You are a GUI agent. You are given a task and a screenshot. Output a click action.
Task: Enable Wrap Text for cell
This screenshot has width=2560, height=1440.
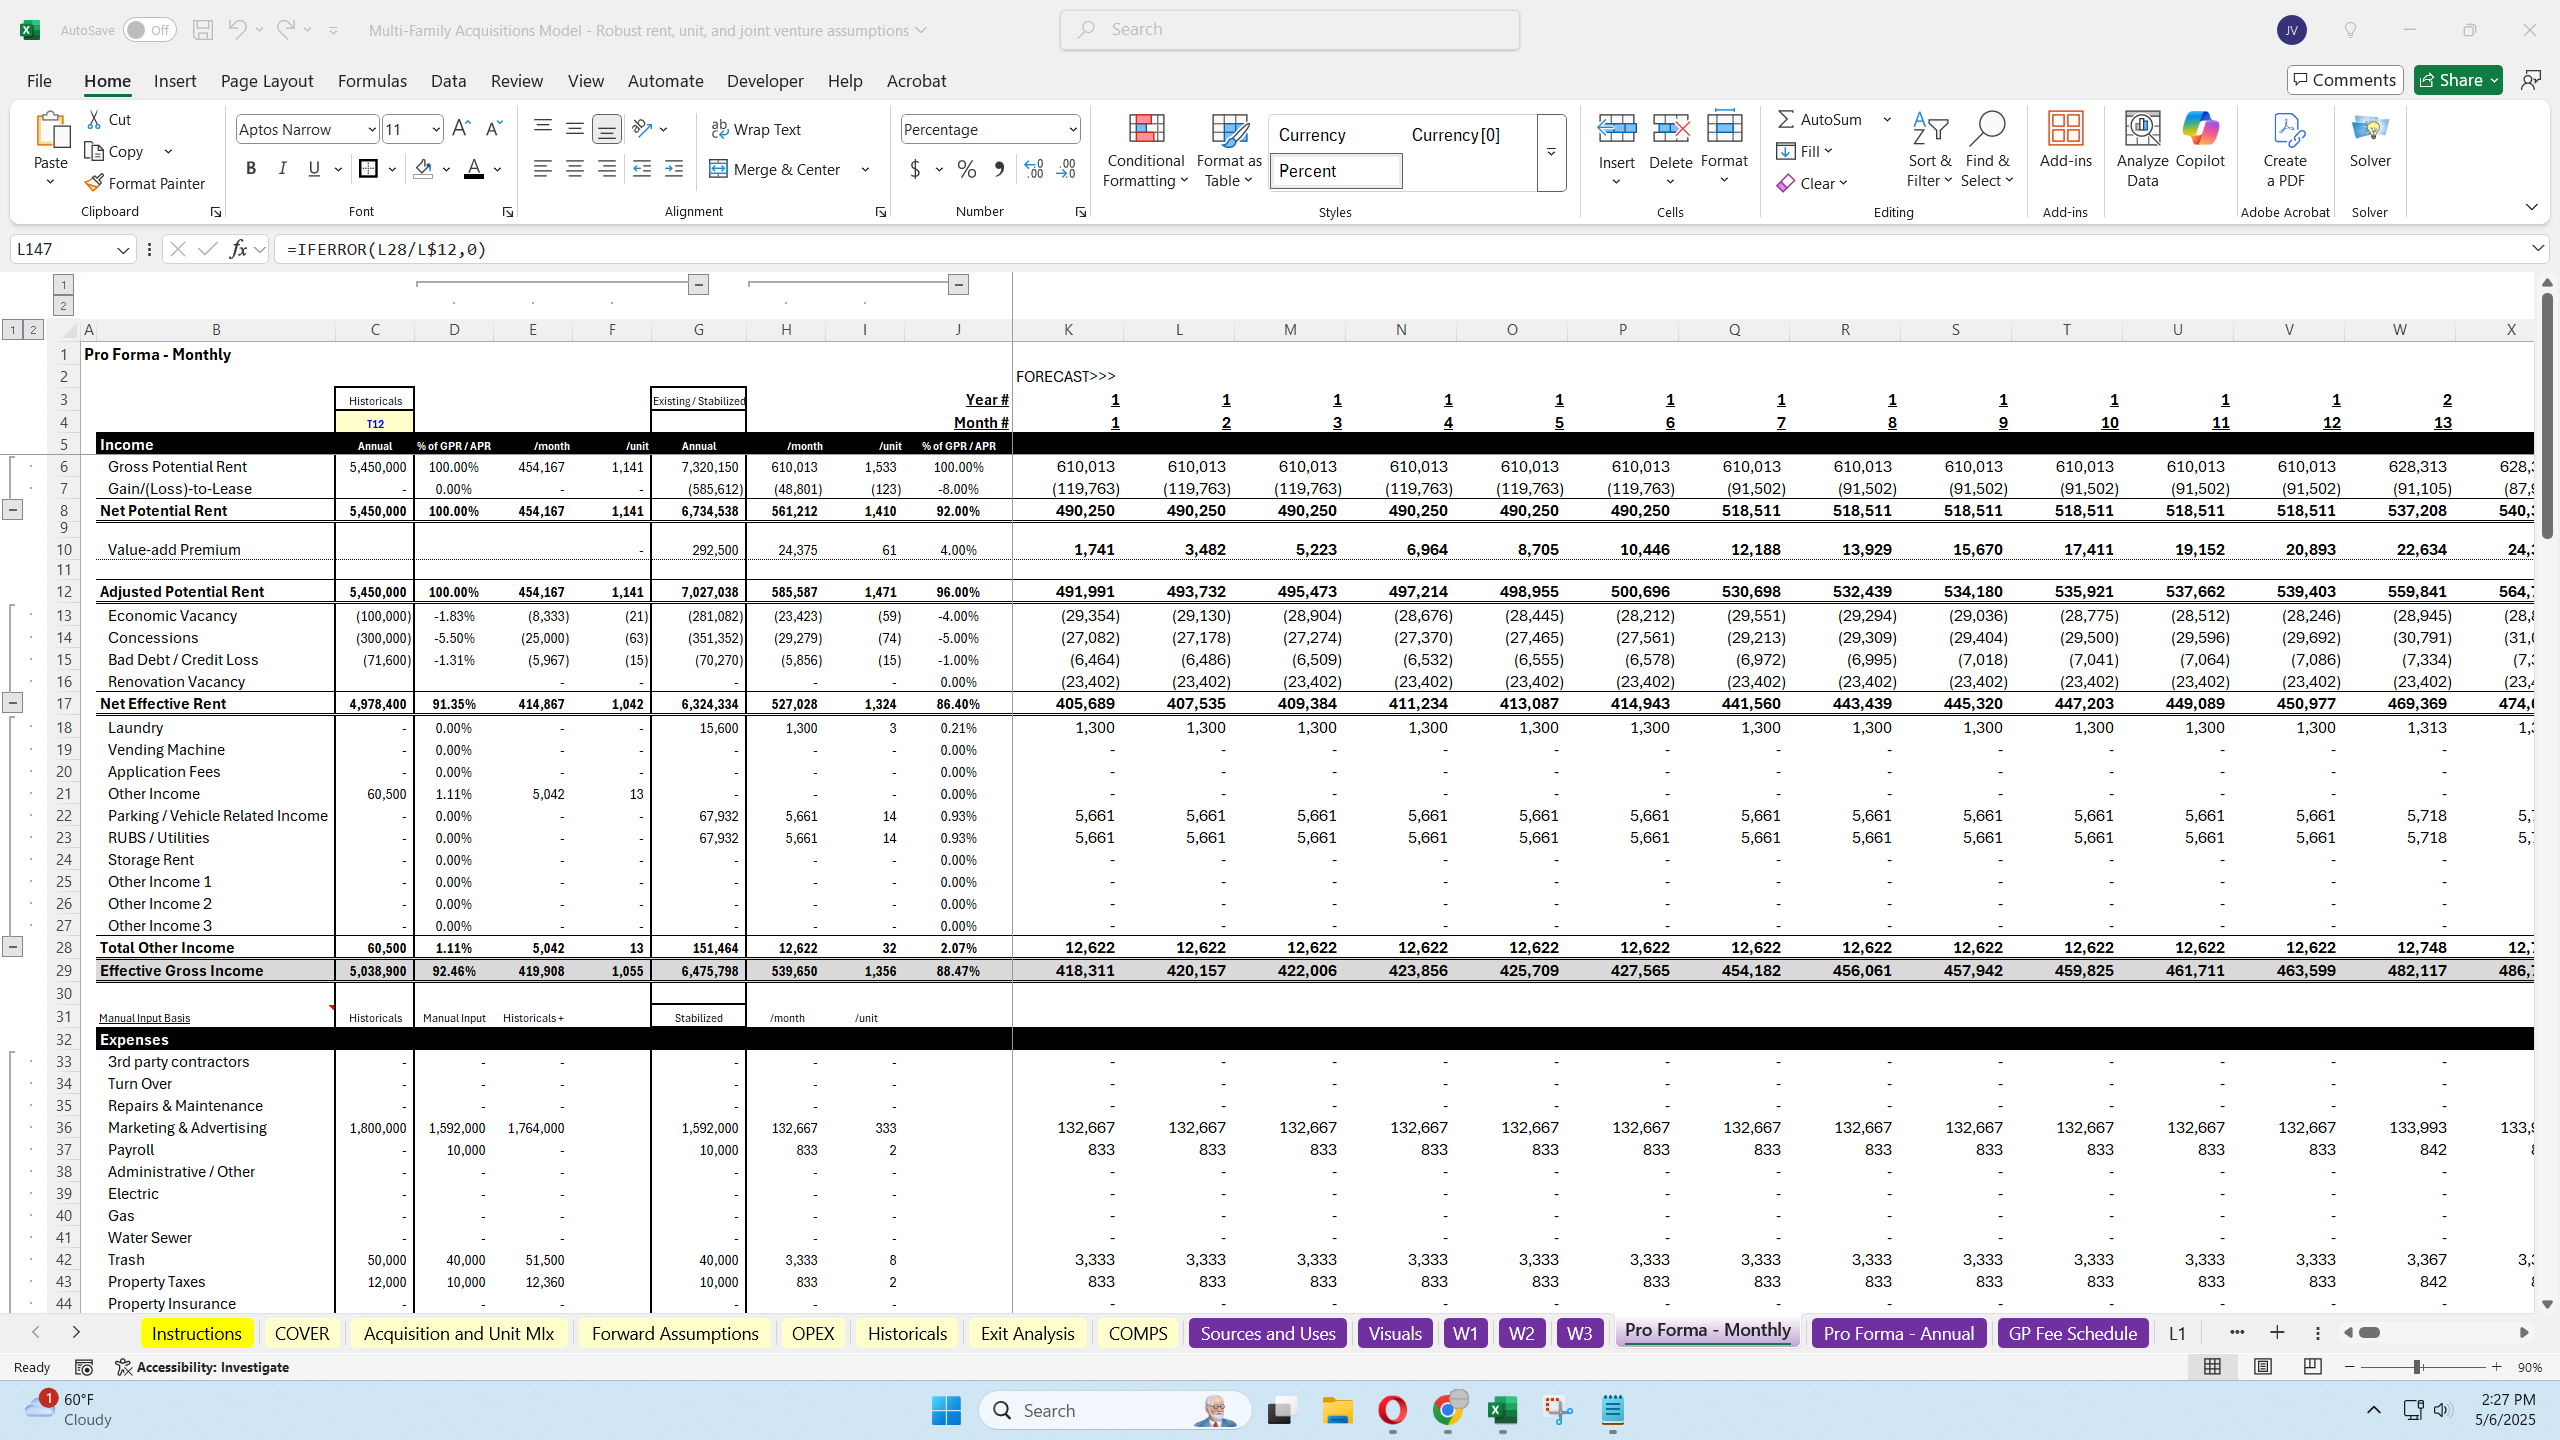(x=756, y=129)
